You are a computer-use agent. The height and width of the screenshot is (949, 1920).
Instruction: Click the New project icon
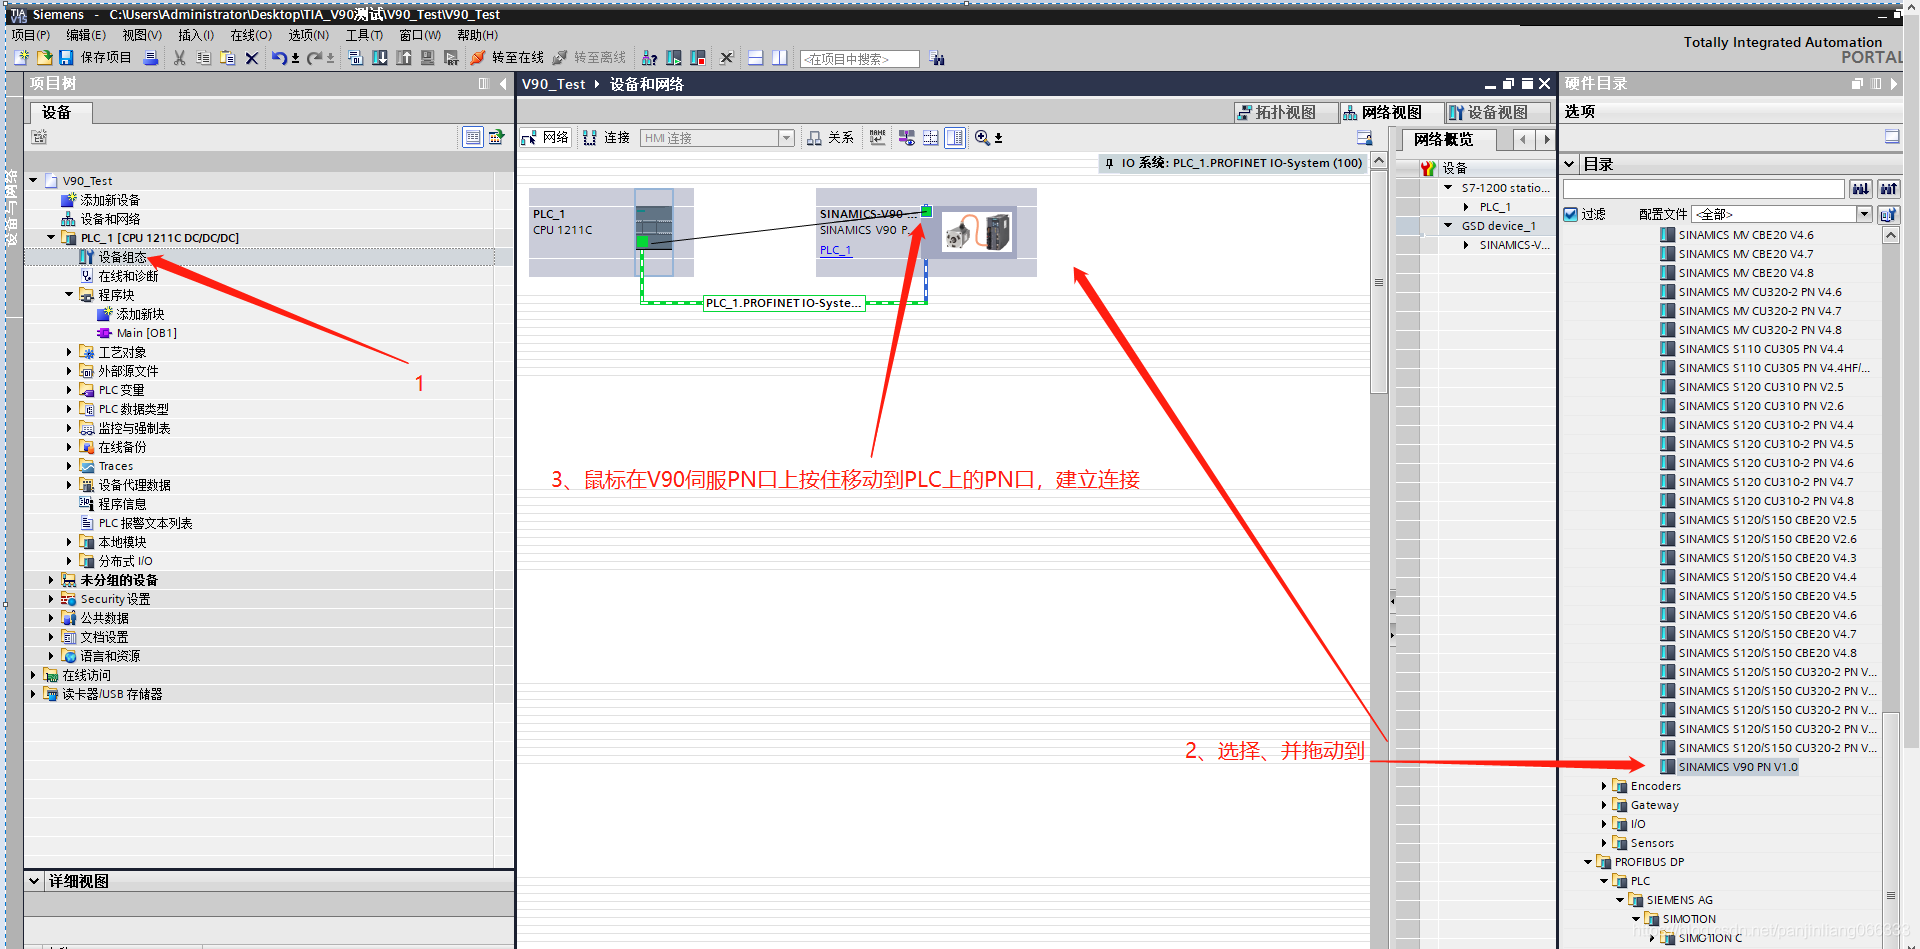coord(22,58)
